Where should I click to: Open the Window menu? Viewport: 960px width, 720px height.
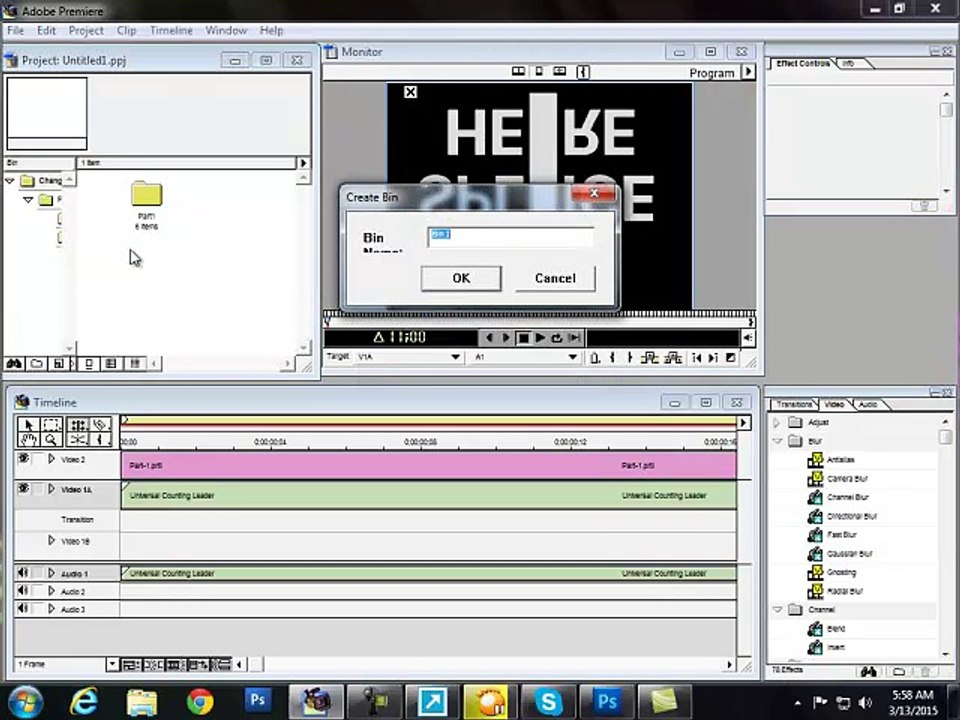click(226, 30)
